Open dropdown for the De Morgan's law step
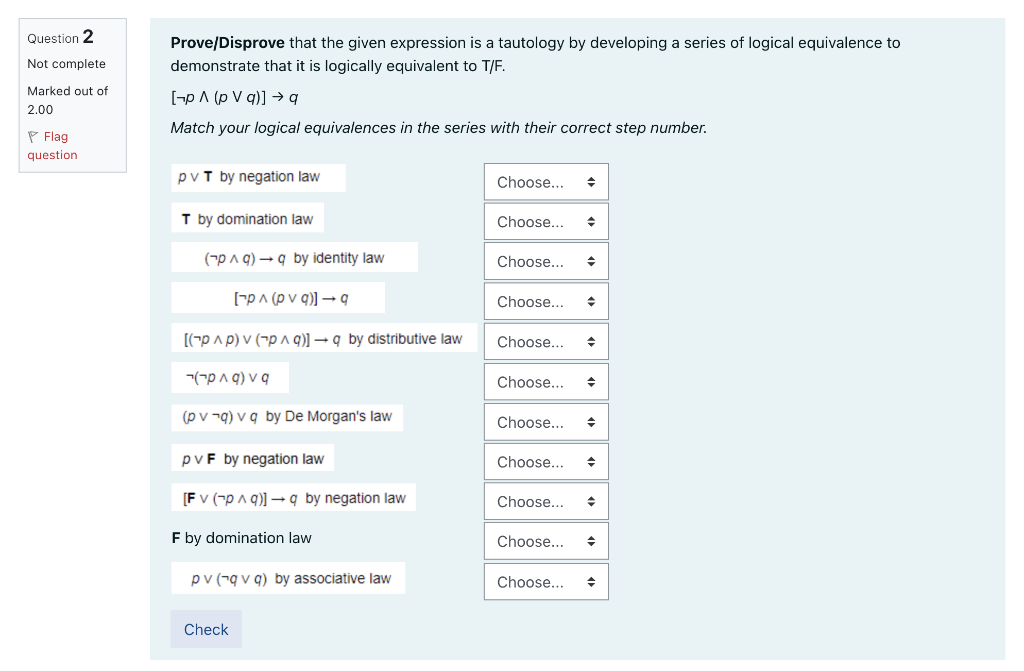1024x671 pixels. coord(545,421)
